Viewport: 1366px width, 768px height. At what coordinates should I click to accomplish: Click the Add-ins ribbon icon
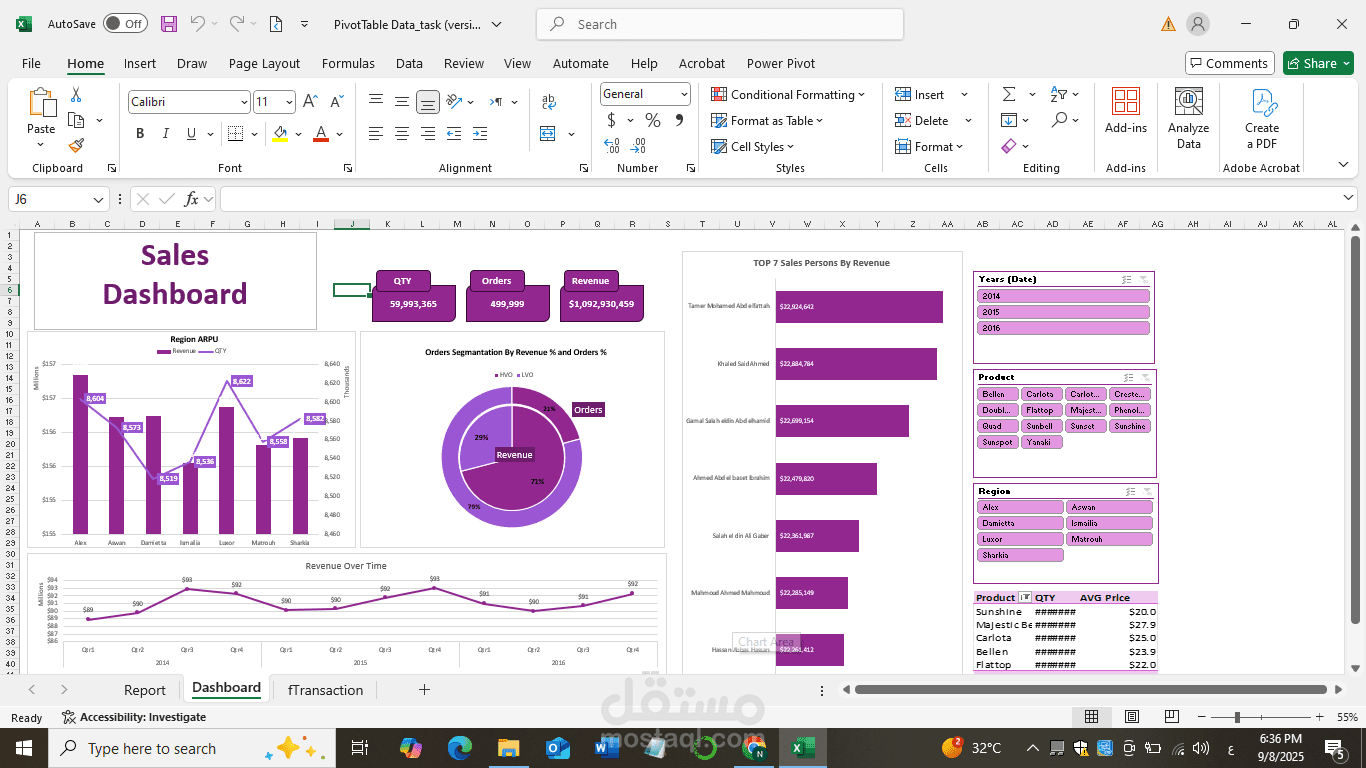(1125, 112)
